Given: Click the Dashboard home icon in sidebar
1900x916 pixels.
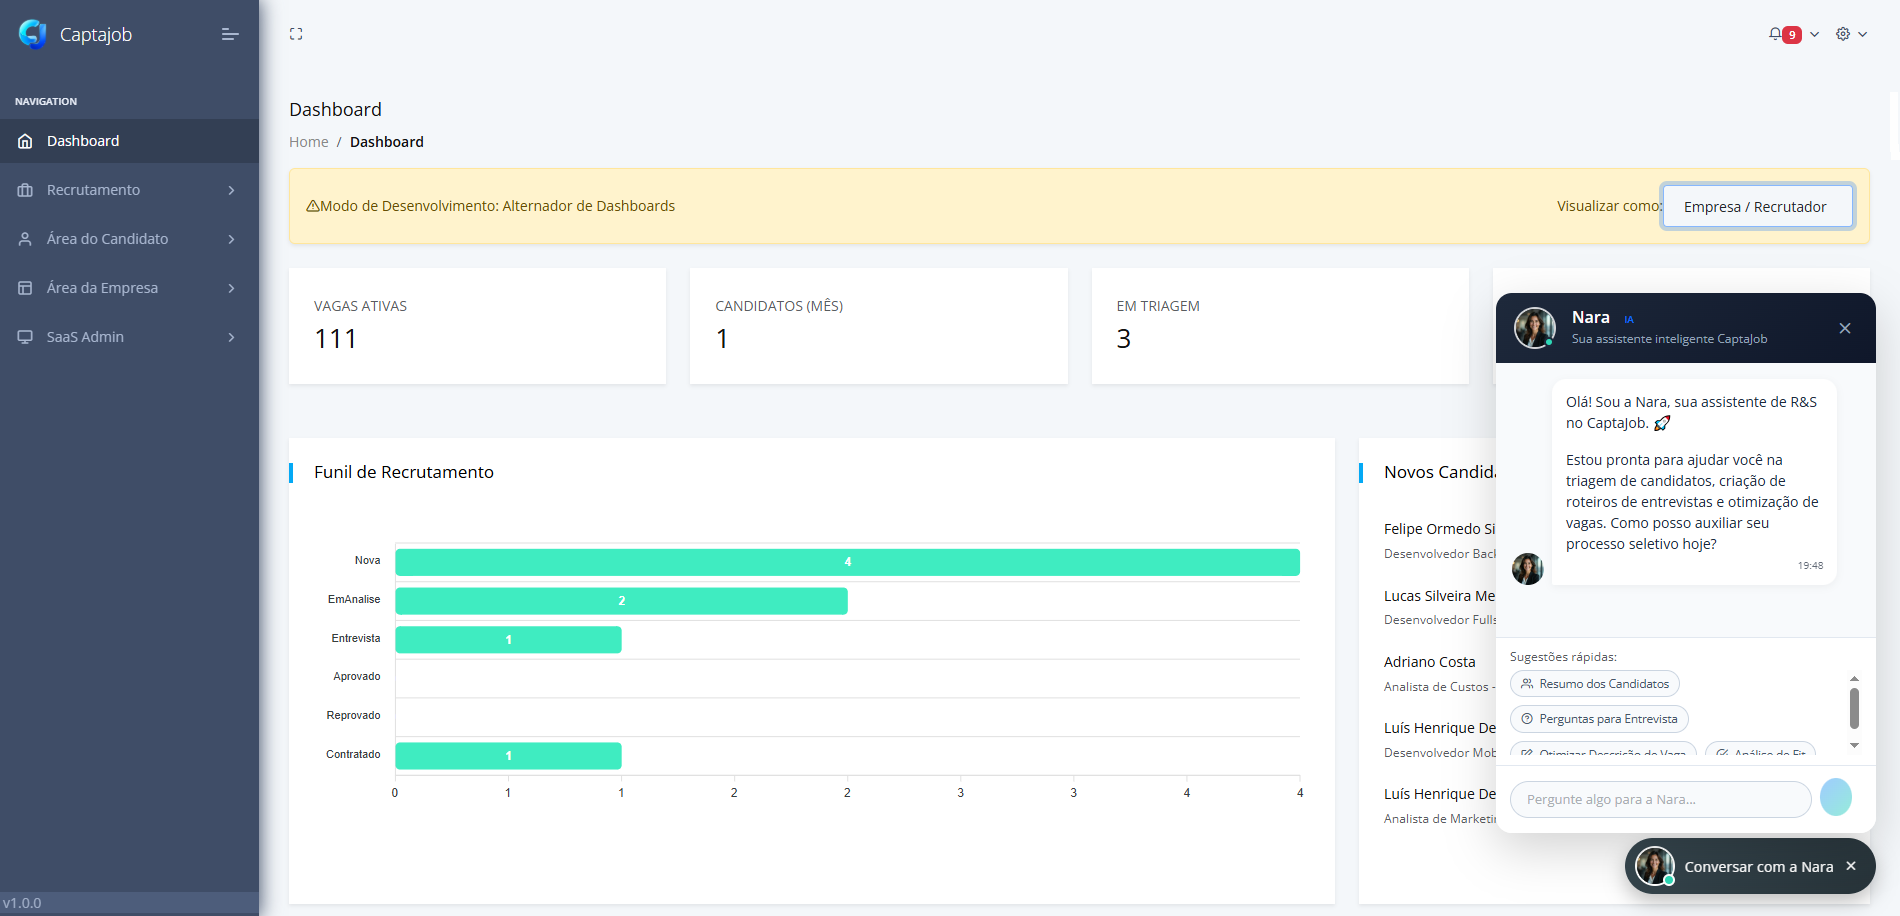Looking at the screenshot, I should (x=26, y=141).
